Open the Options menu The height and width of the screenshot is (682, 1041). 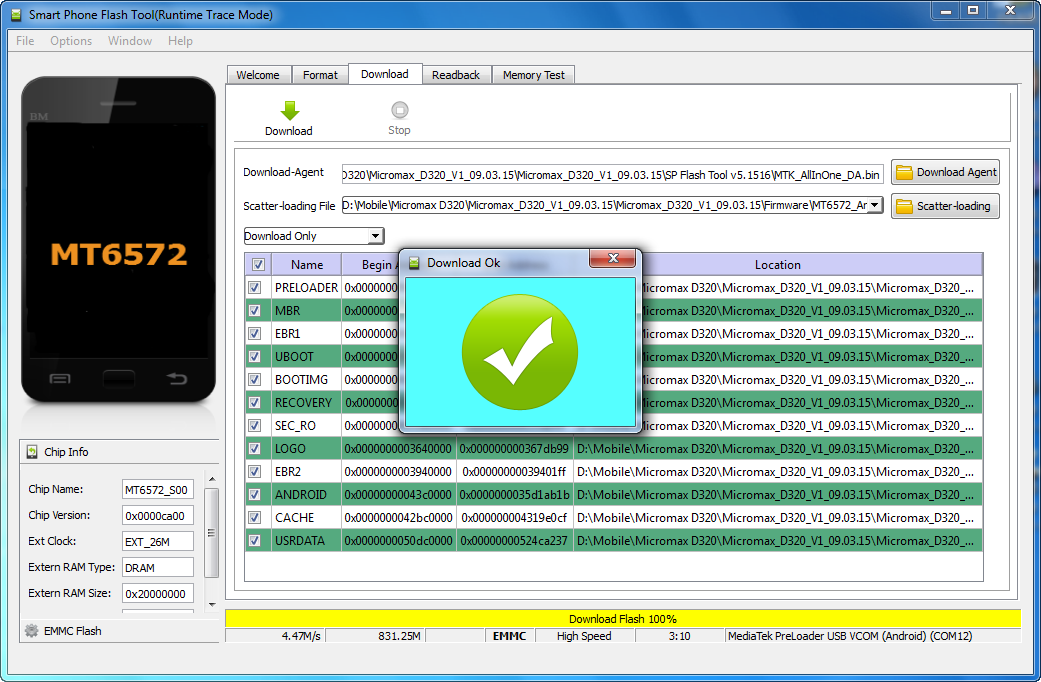click(x=71, y=41)
